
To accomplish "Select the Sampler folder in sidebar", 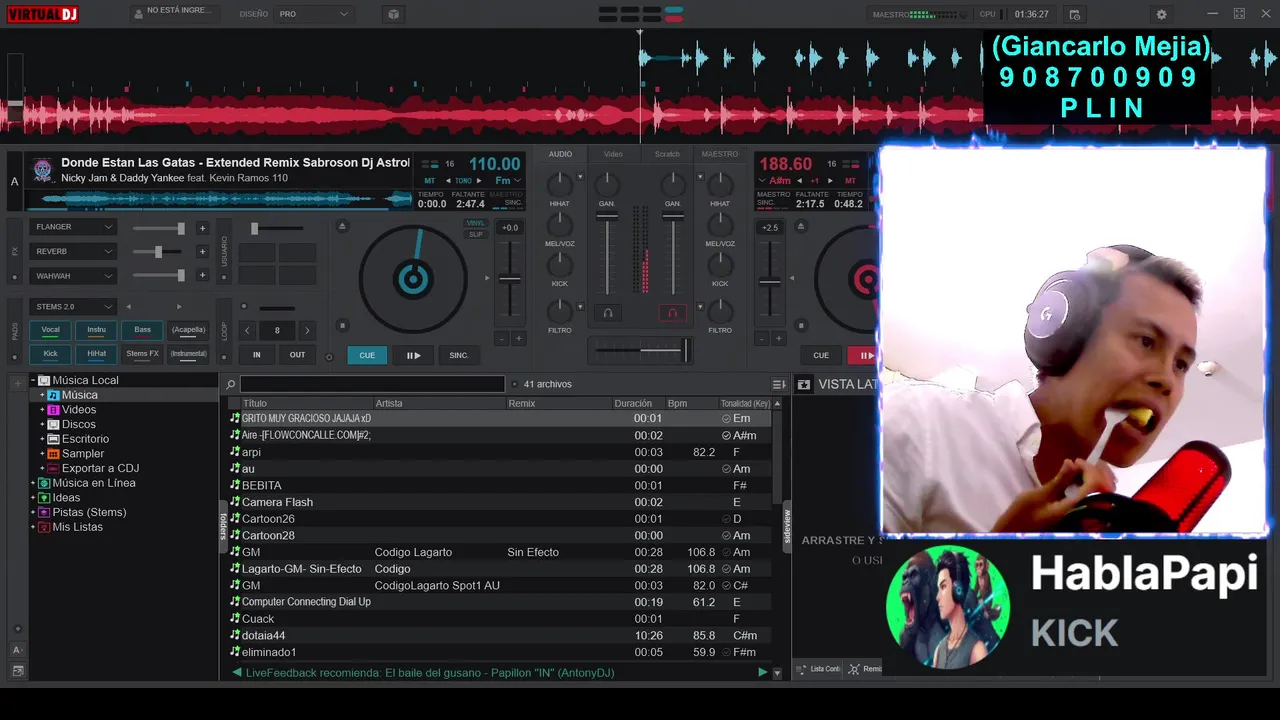I will click(83, 453).
